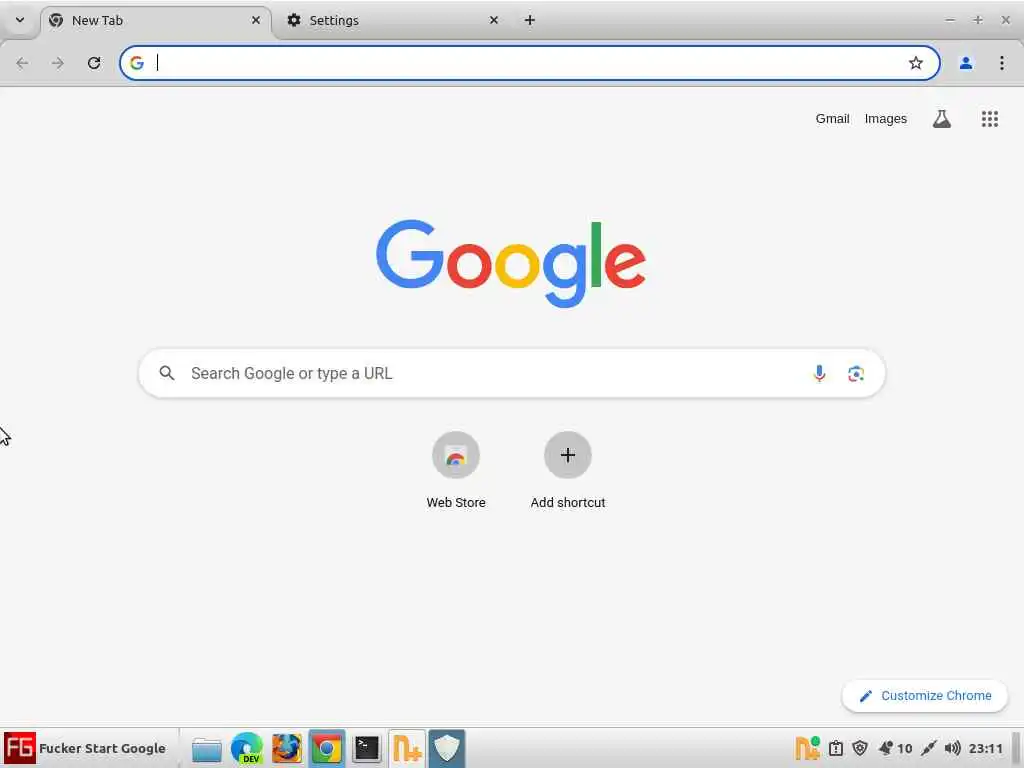The height and width of the screenshot is (768, 1024).
Task: Click the Google logo
Action: coord(511,263)
